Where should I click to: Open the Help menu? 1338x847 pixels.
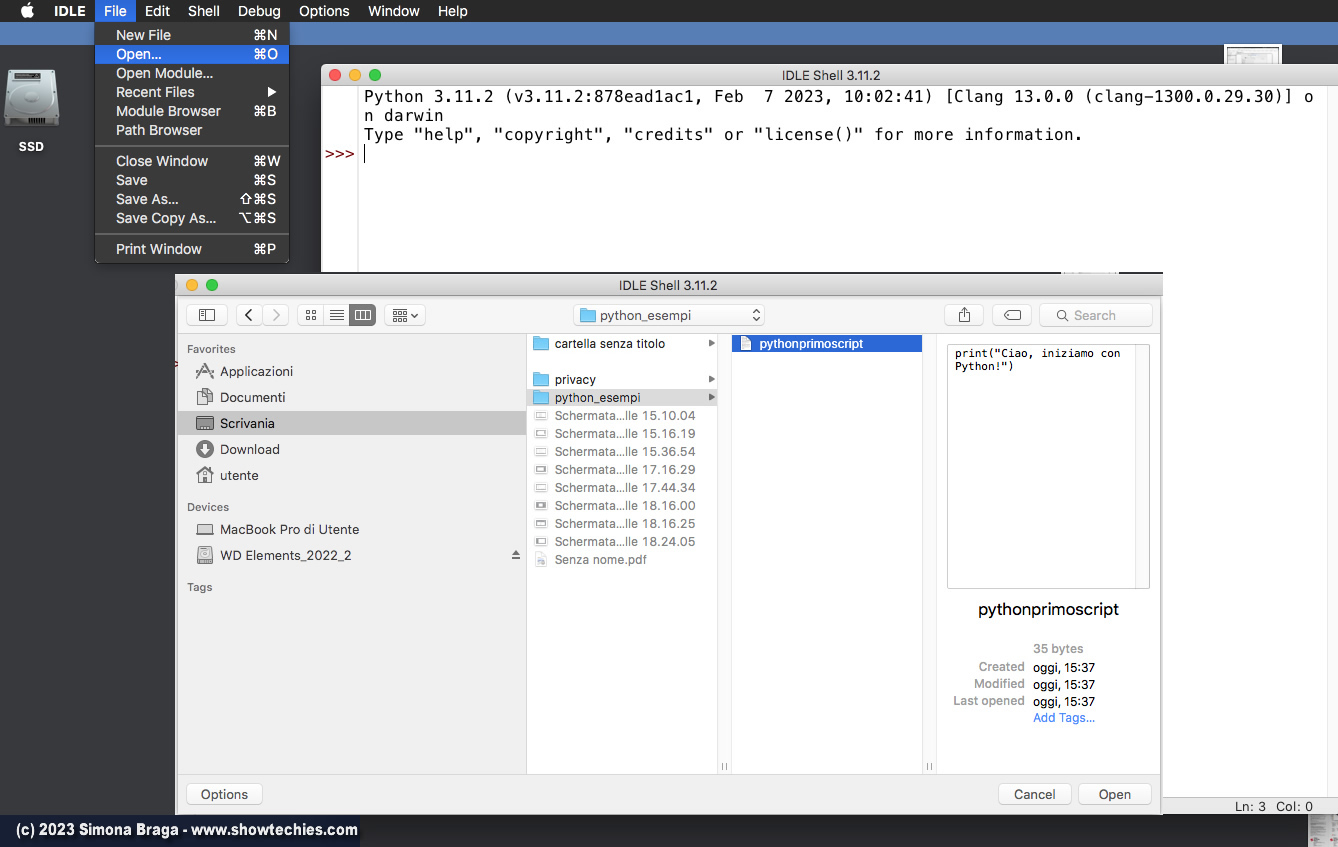click(x=452, y=11)
